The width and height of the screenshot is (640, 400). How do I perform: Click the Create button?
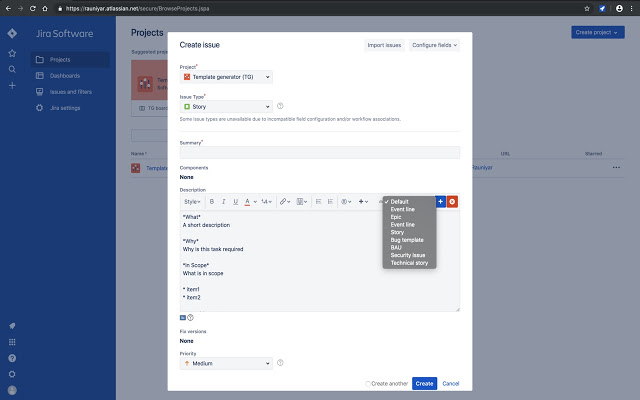[x=424, y=384]
